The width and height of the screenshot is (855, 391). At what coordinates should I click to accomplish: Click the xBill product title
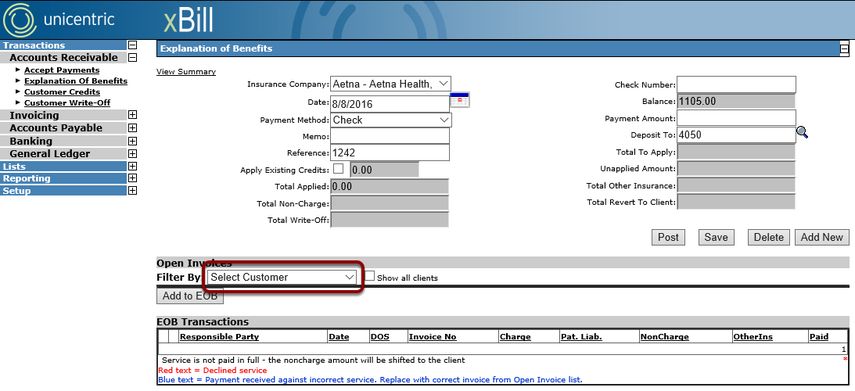click(188, 20)
